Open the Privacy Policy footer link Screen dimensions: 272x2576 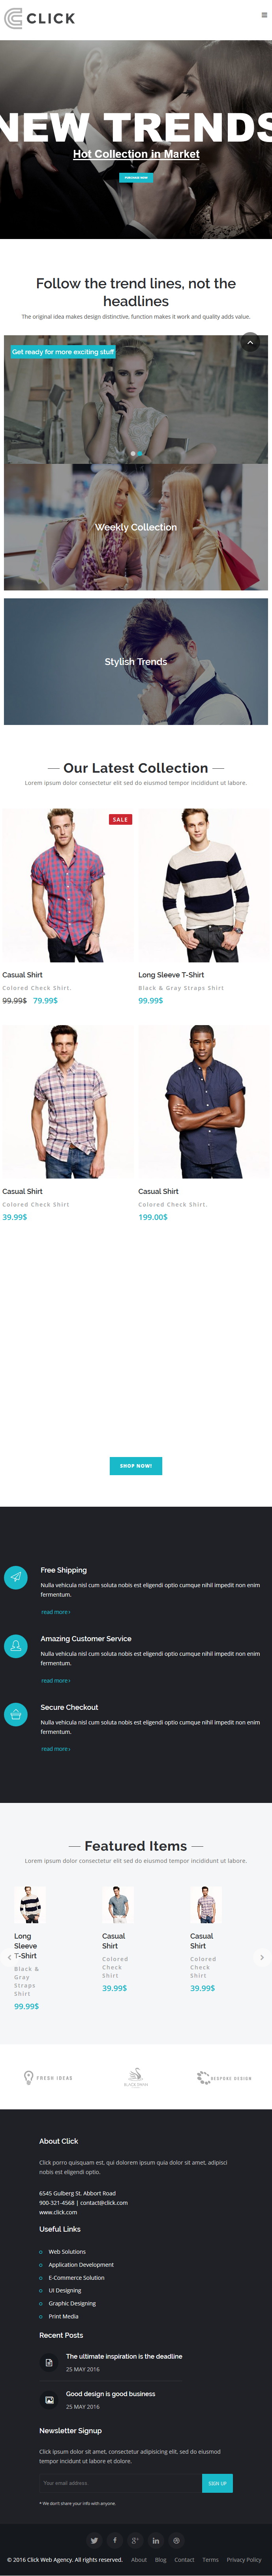[244, 2560]
